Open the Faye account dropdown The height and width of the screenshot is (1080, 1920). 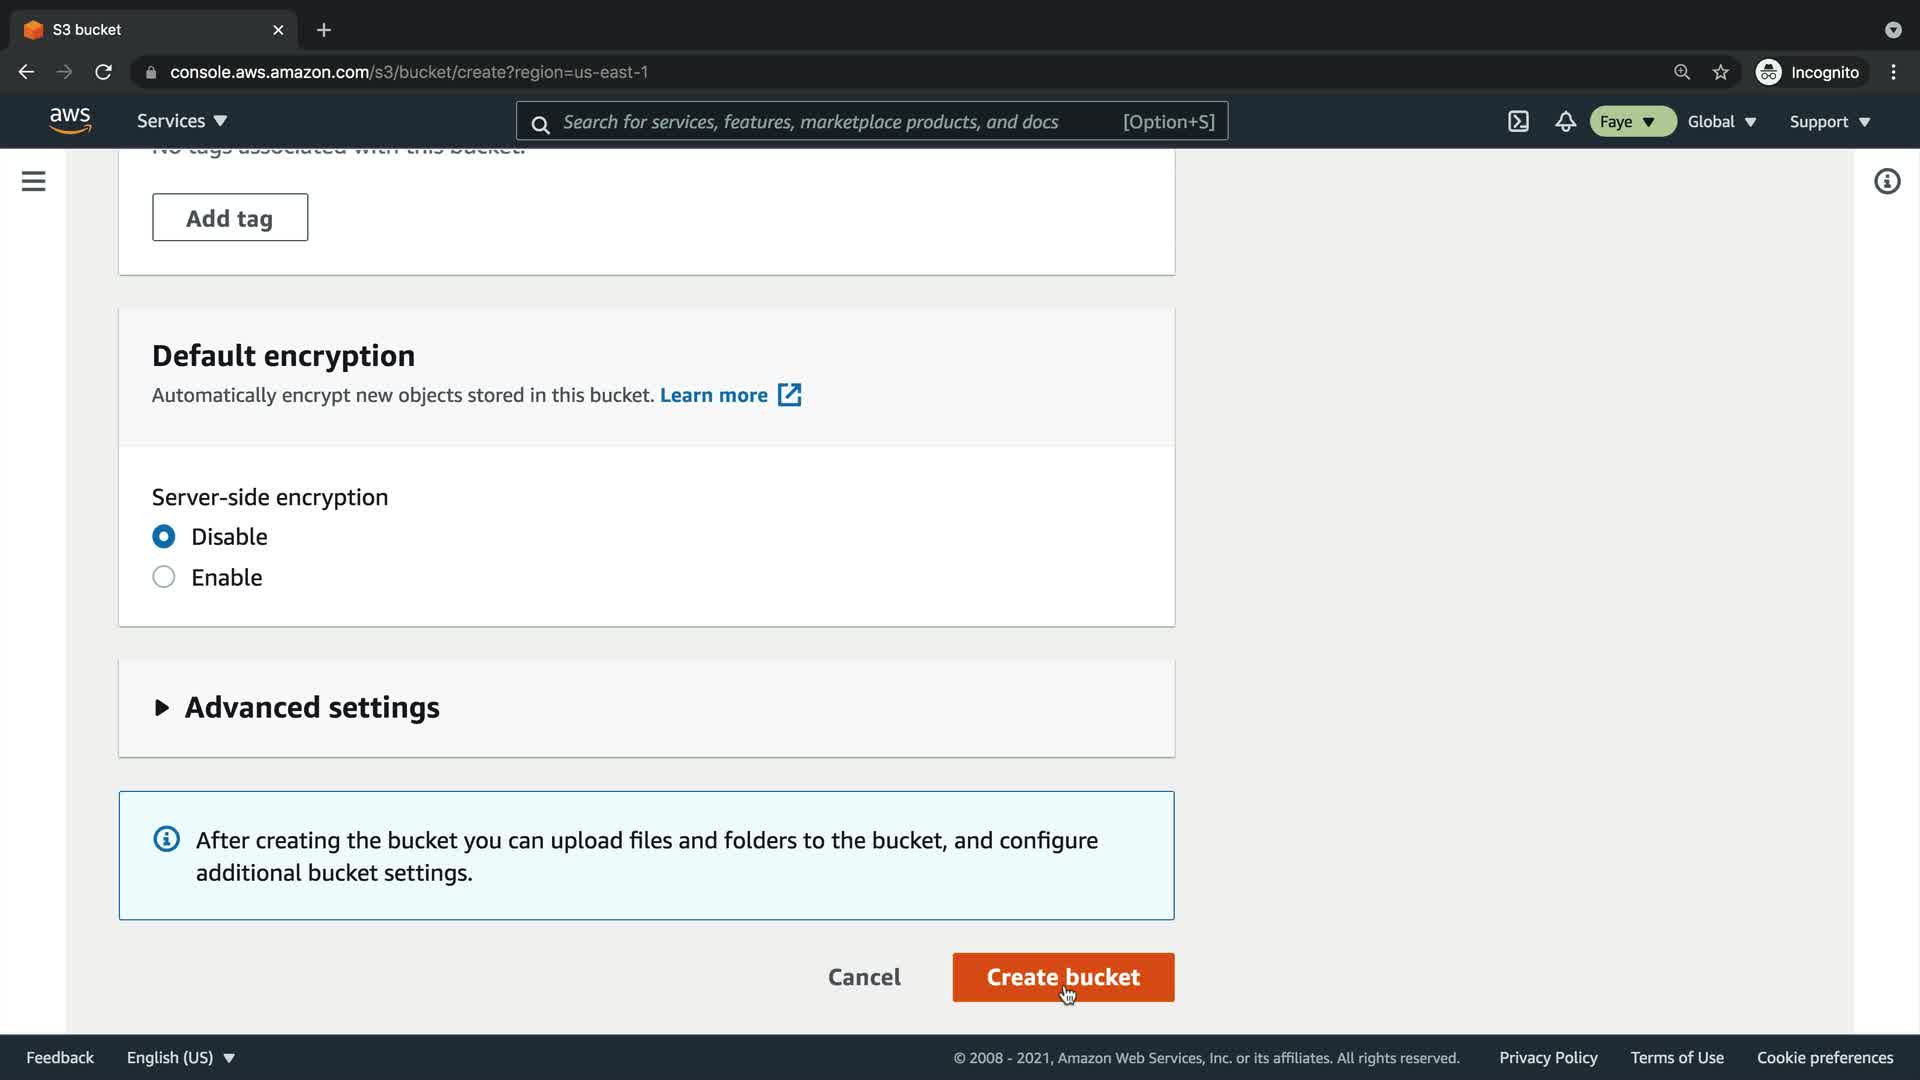(x=1631, y=122)
